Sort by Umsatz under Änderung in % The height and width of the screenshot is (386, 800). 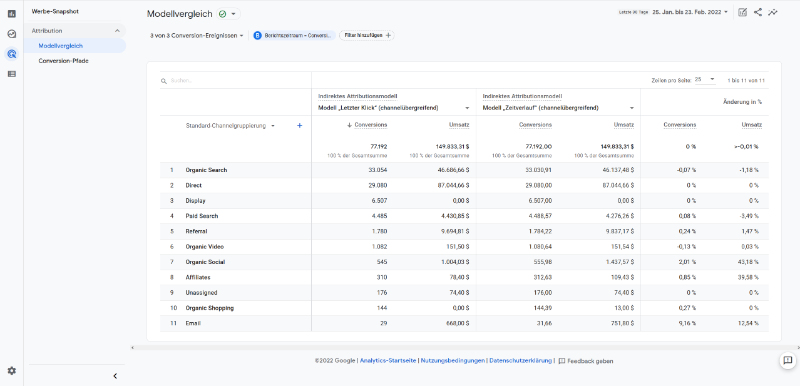752,125
